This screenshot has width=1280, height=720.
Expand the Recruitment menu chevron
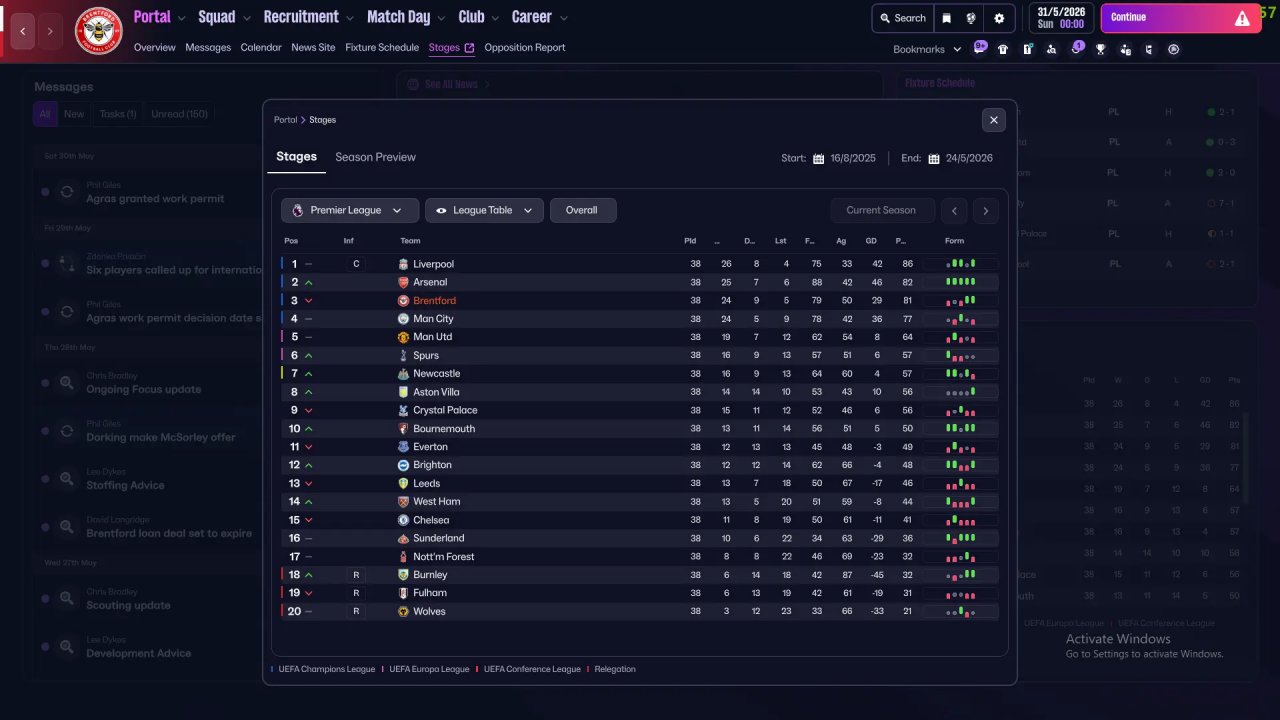coord(349,18)
